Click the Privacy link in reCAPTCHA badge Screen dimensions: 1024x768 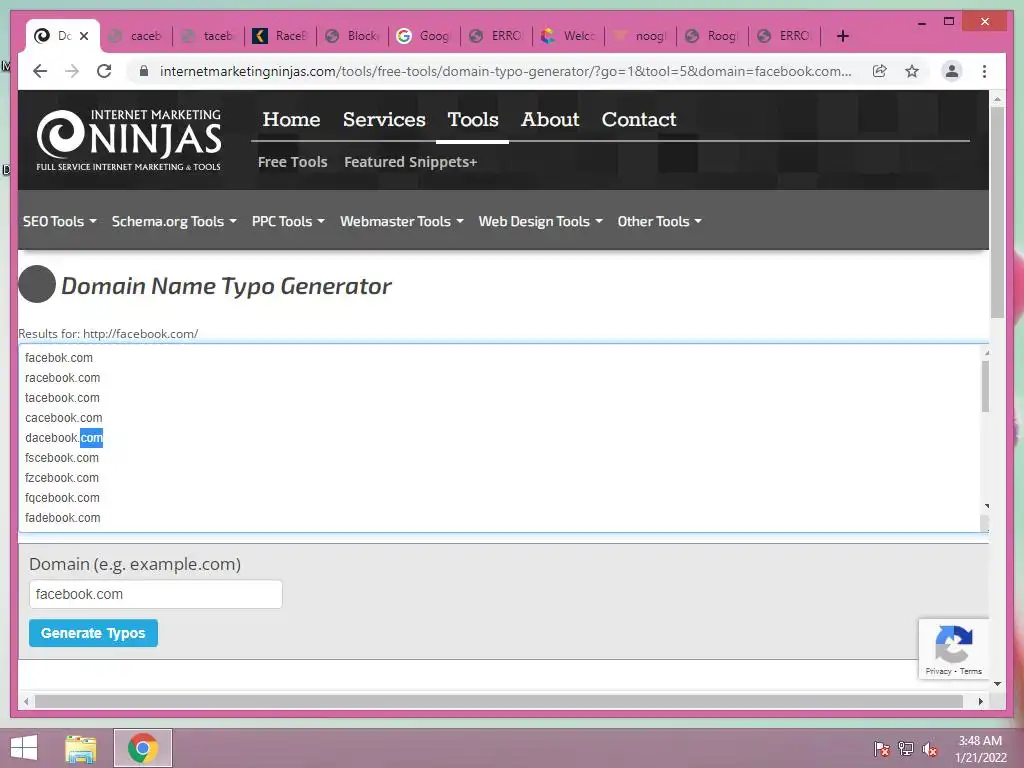tap(938, 671)
